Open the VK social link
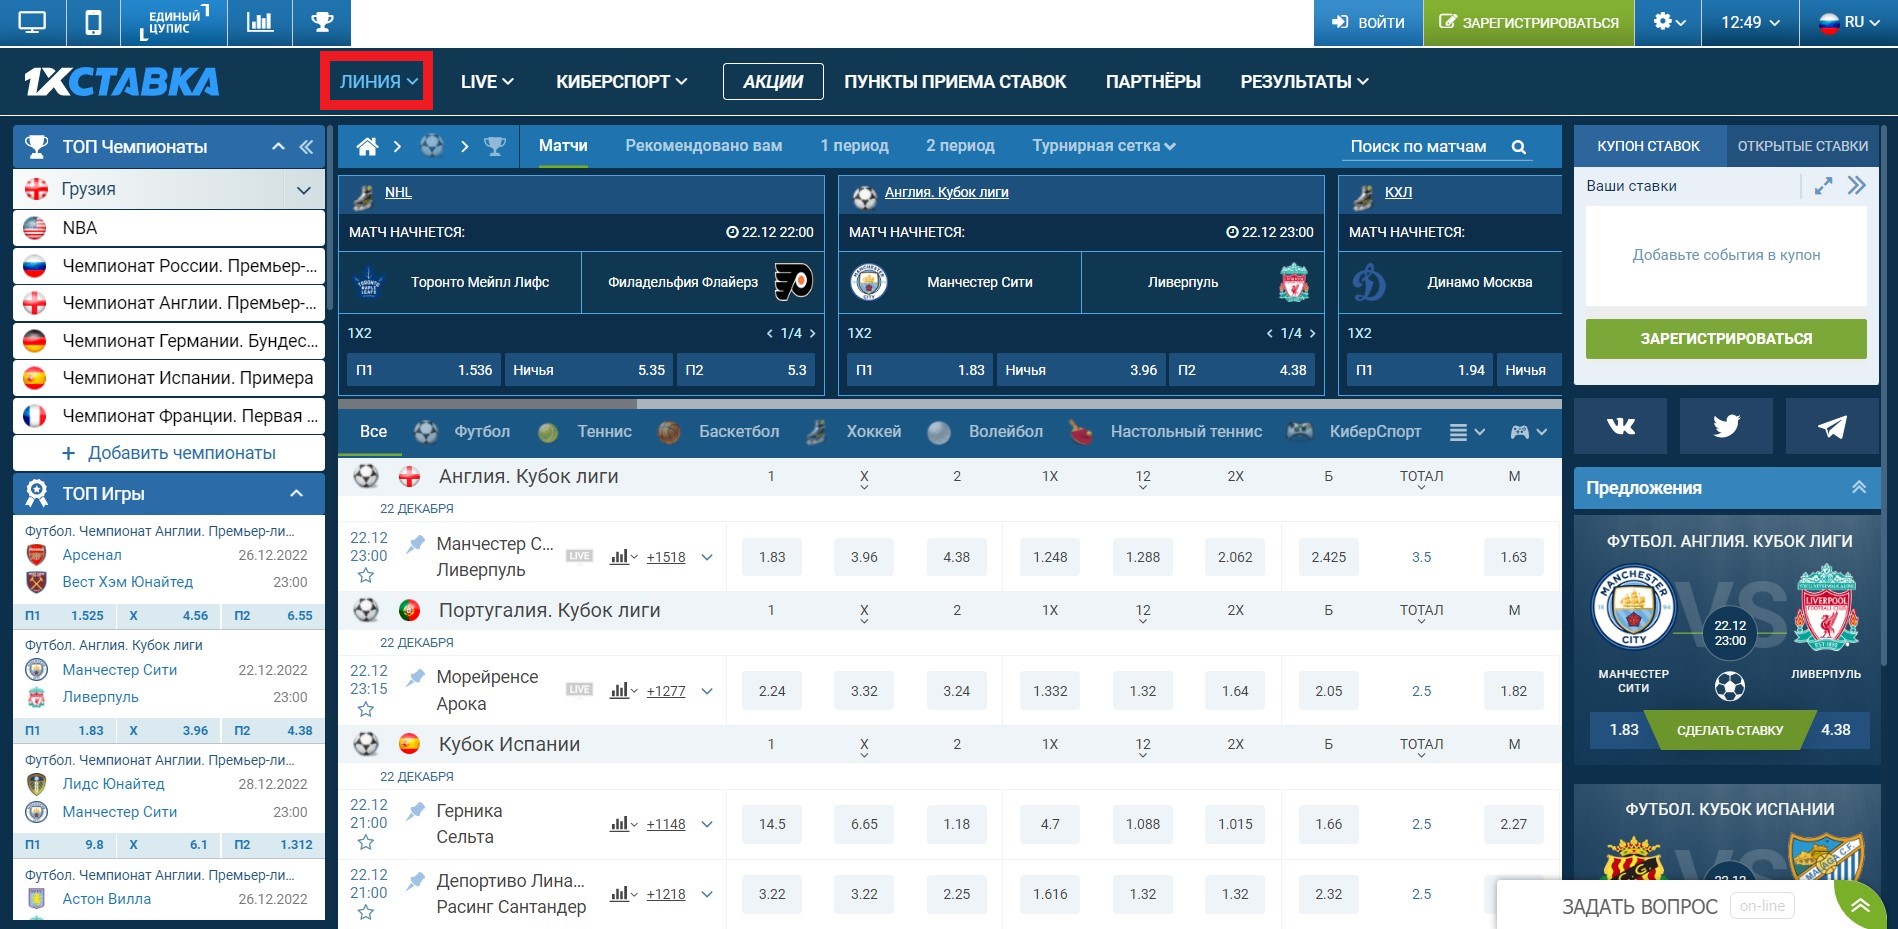 point(1620,427)
